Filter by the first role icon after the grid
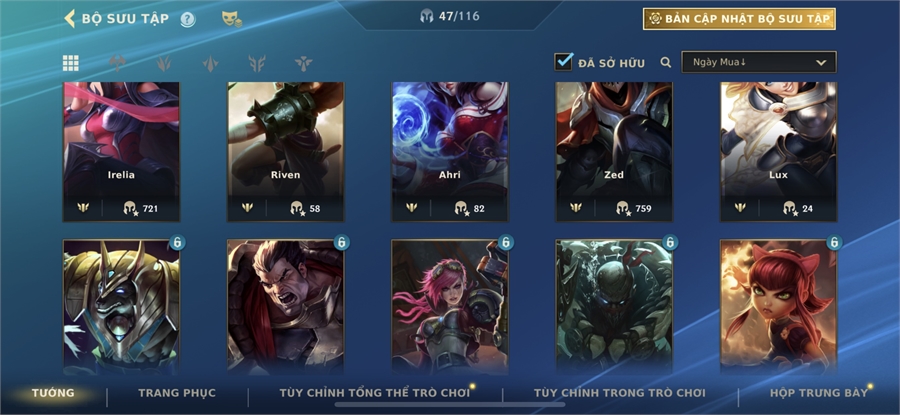900x415 pixels. tap(117, 63)
